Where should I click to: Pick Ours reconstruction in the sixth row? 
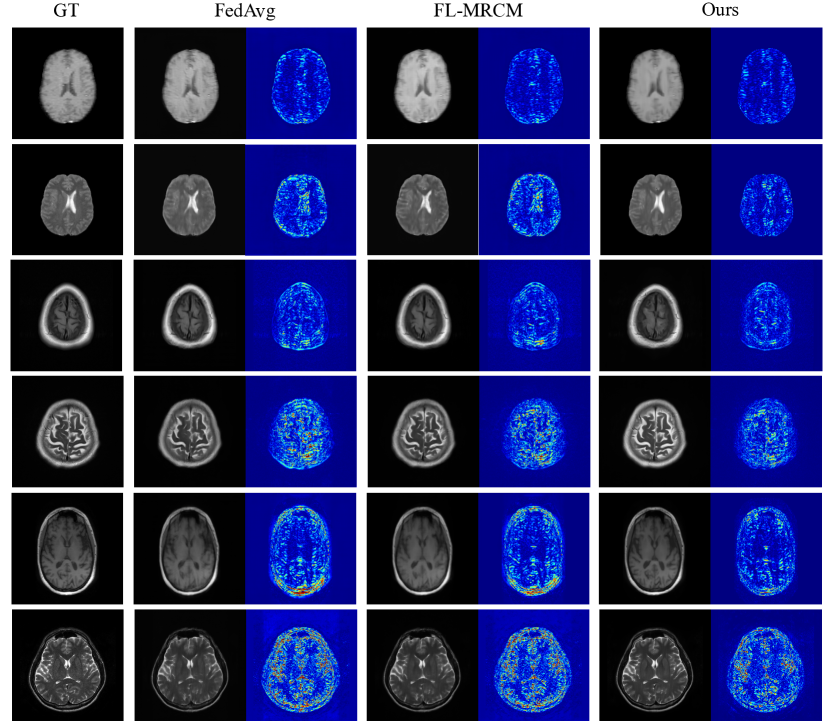point(655,665)
